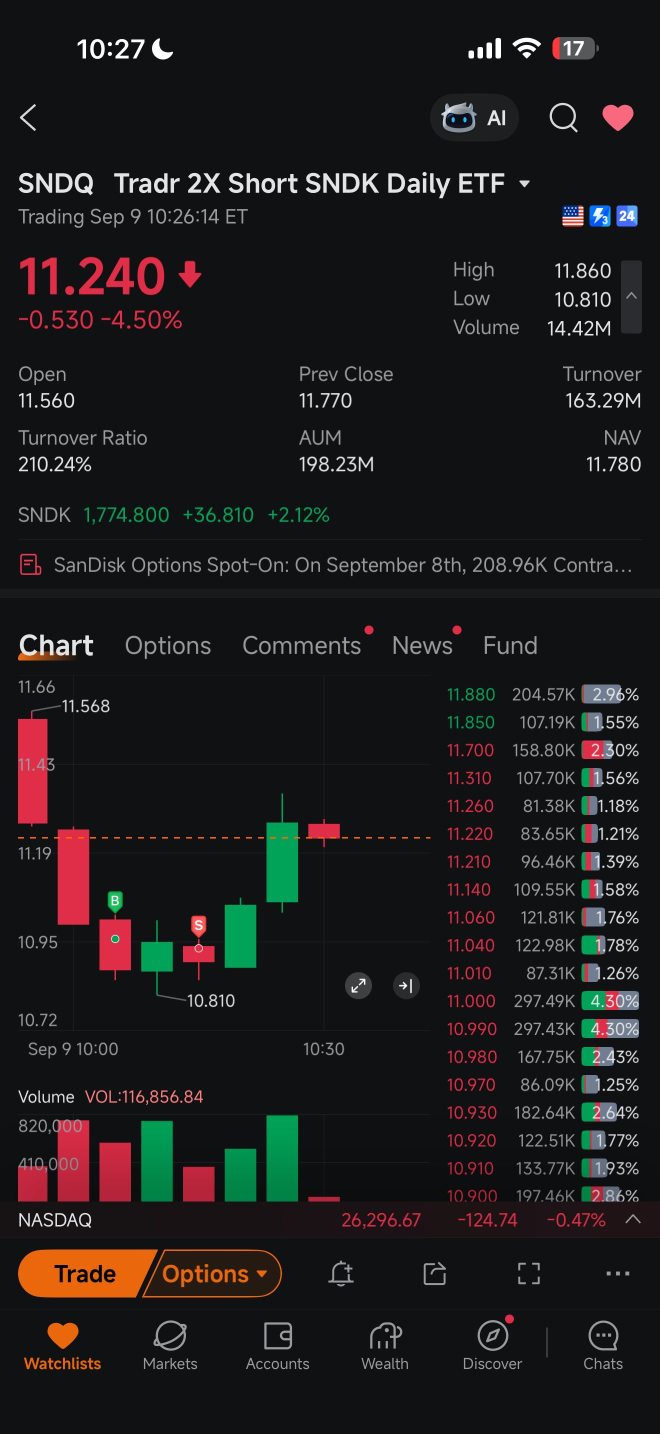Tap the orange Trade button
This screenshot has height=1434, width=660.
tap(86, 1274)
